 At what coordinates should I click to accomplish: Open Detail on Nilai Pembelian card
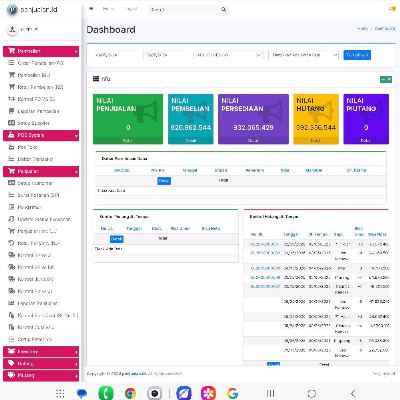(191, 141)
